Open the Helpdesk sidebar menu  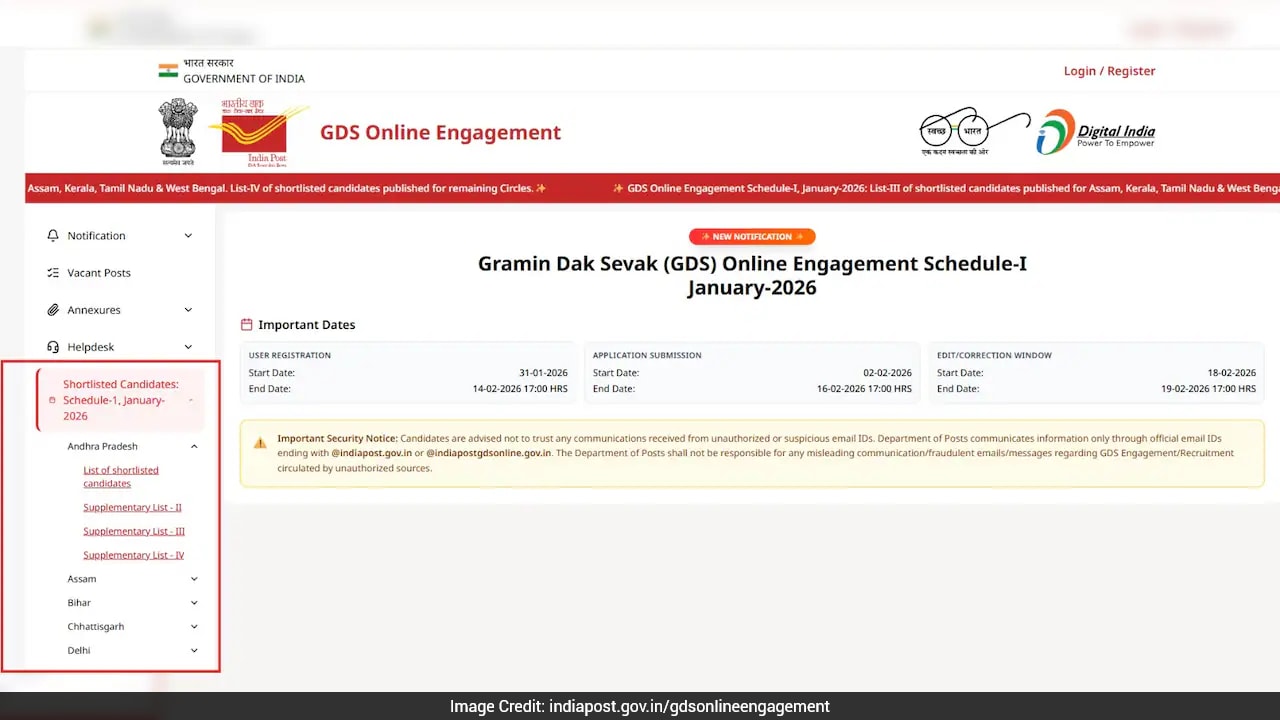pos(120,347)
